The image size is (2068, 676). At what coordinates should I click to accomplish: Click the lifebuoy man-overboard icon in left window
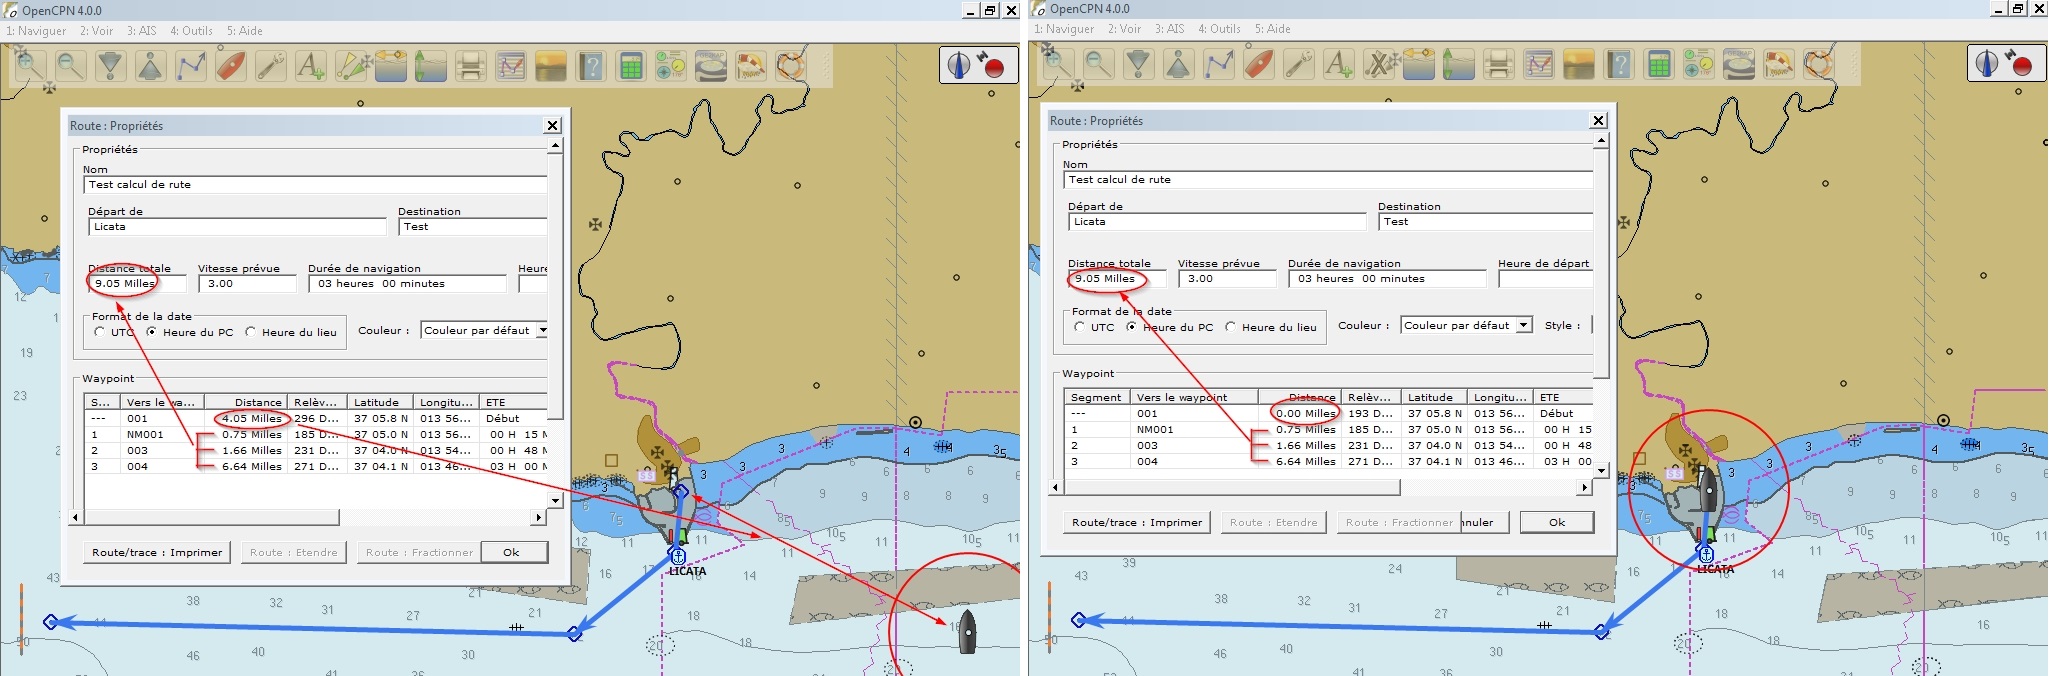pyautogui.click(x=791, y=66)
